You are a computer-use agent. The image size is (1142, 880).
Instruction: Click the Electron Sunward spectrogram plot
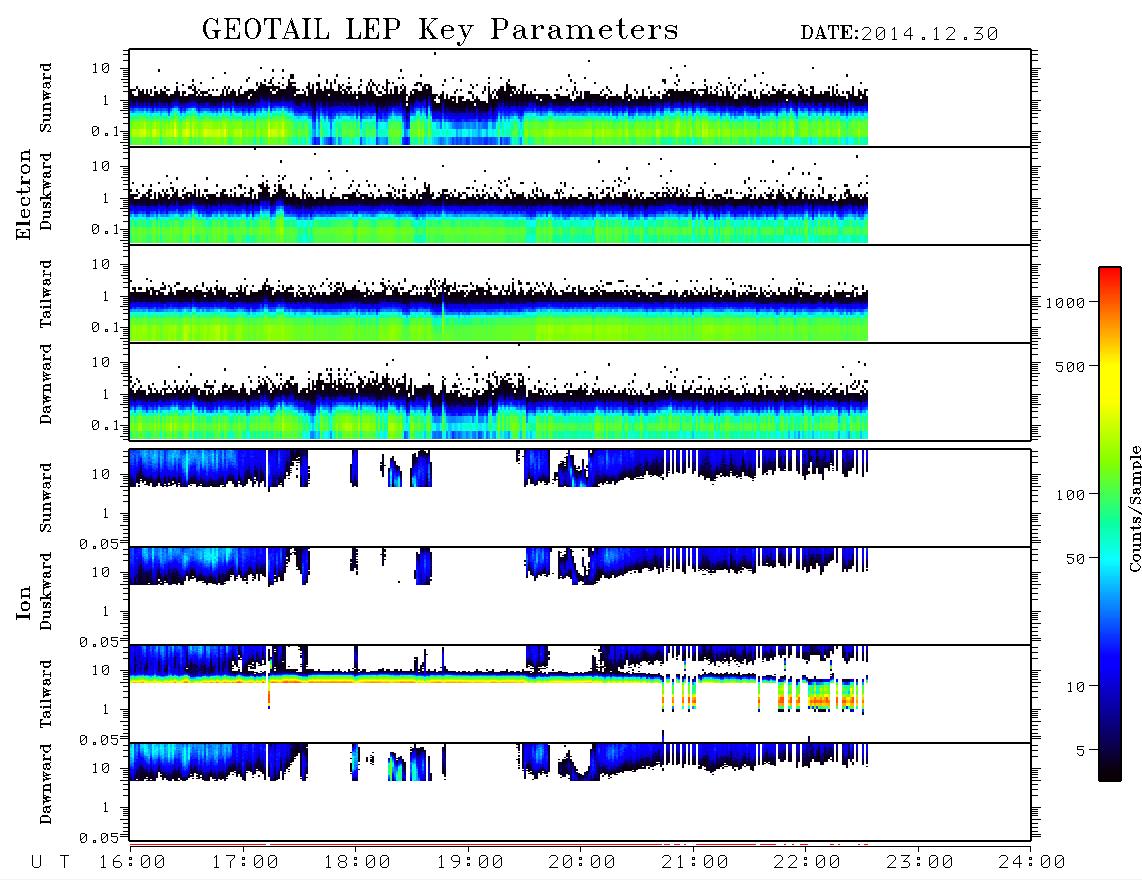point(580,98)
